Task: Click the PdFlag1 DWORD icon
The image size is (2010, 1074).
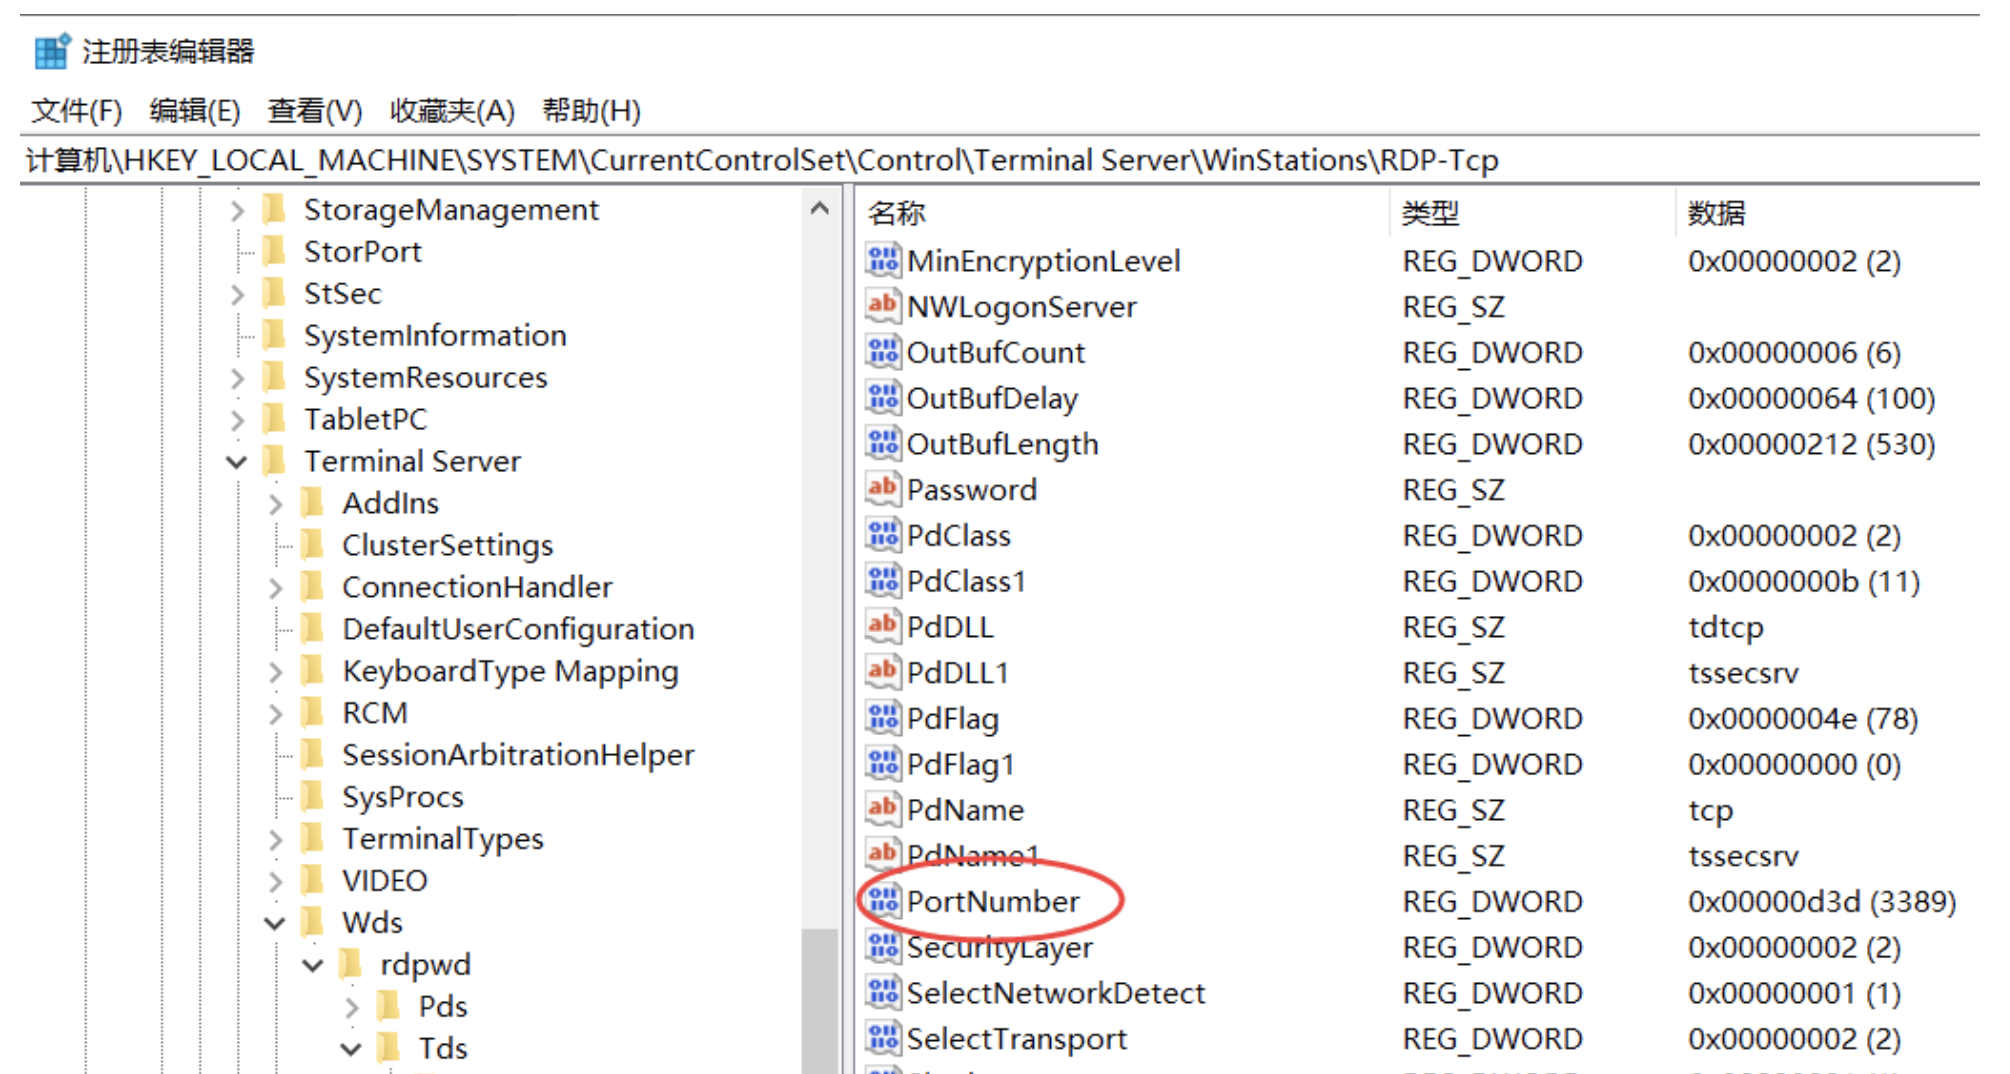Action: click(883, 764)
